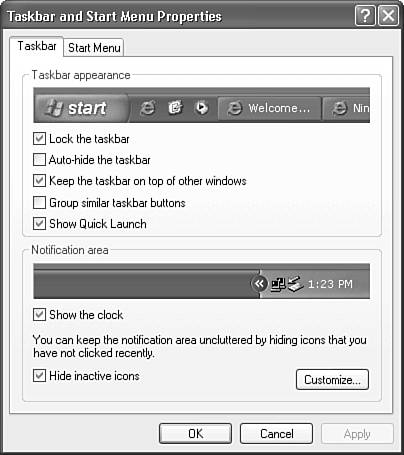The height and width of the screenshot is (455, 404).
Task: Confirm settings with the OK button
Action: [x=195, y=434]
